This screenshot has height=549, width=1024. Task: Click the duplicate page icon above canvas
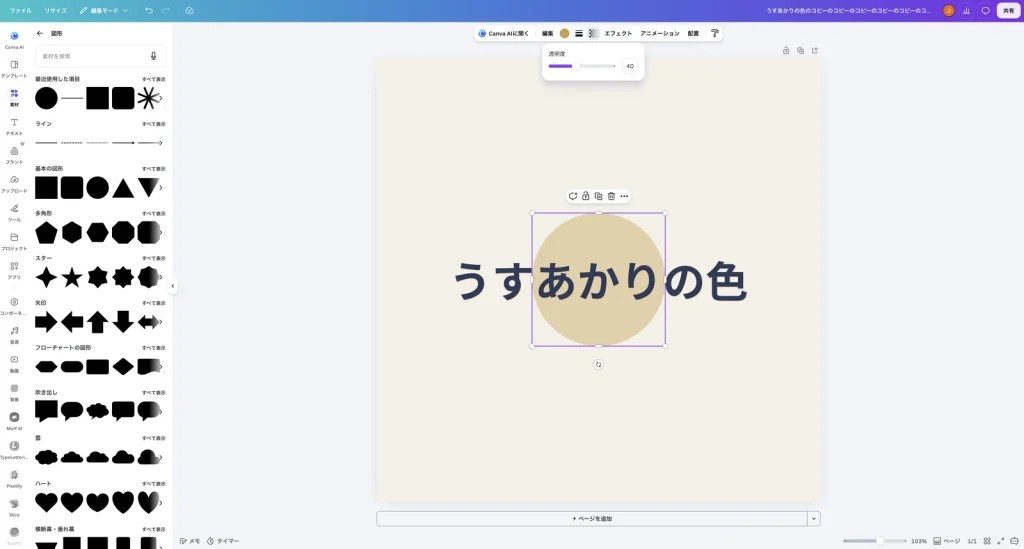[x=800, y=50]
